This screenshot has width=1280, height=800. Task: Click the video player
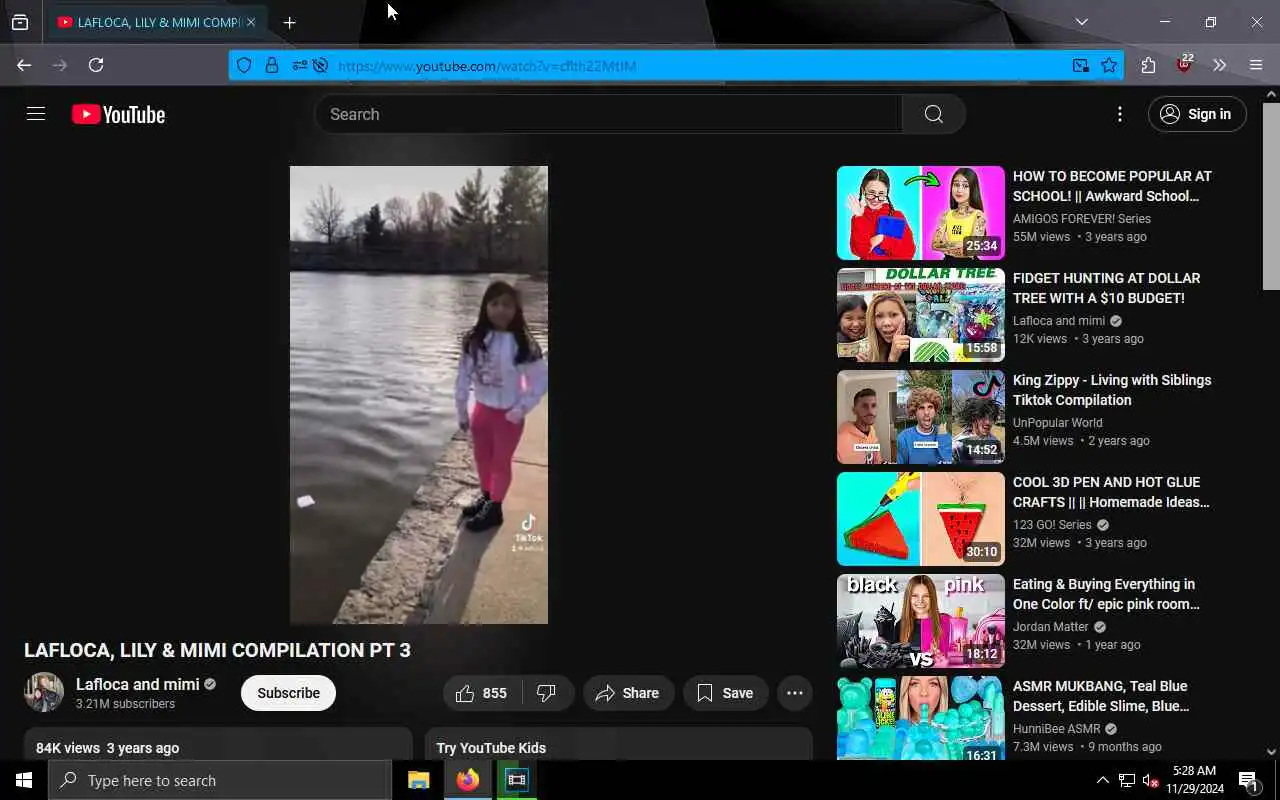(419, 395)
